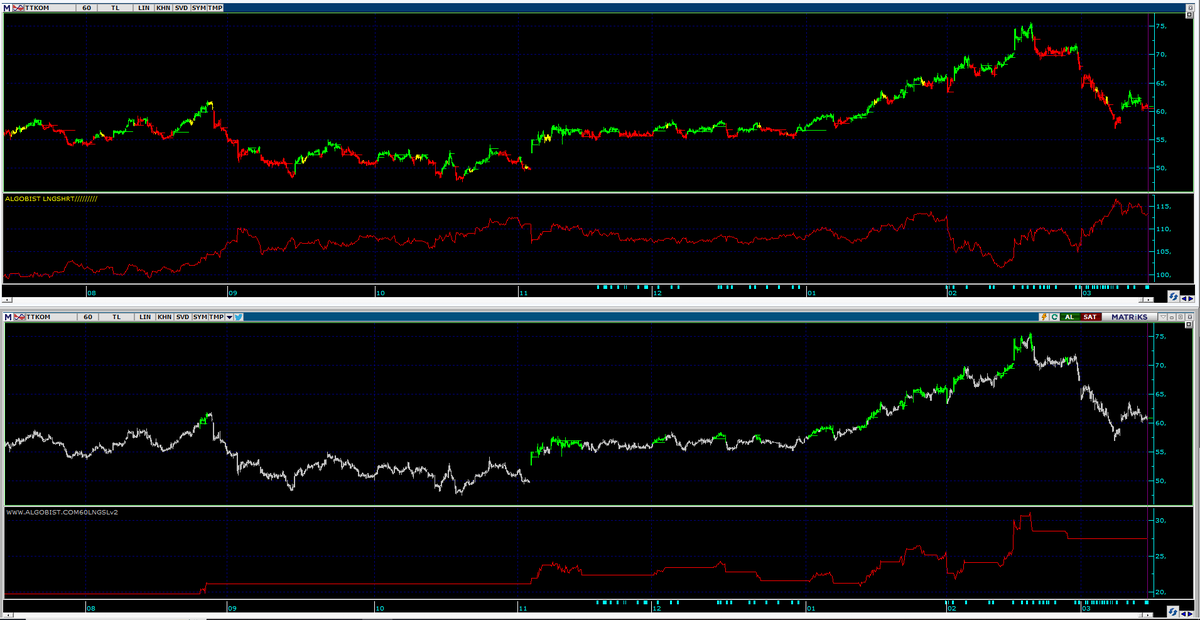1200x620 pixels.
Task: Click the red SAT sell button
Action: [x=1090, y=317]
